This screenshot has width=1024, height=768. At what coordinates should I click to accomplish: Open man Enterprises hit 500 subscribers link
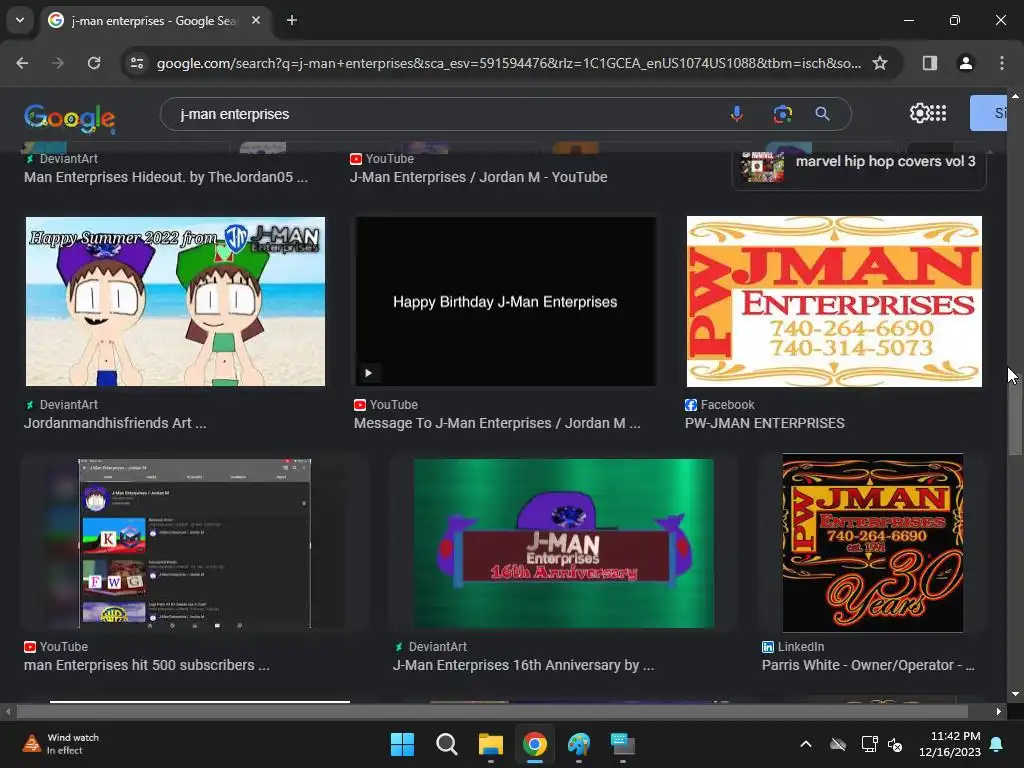(146, 665)
